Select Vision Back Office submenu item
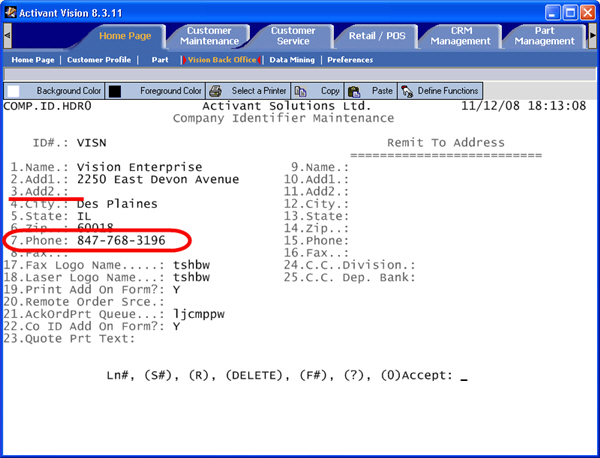The width and height of the screenshot is (600, 458). (x=222, y=60)
